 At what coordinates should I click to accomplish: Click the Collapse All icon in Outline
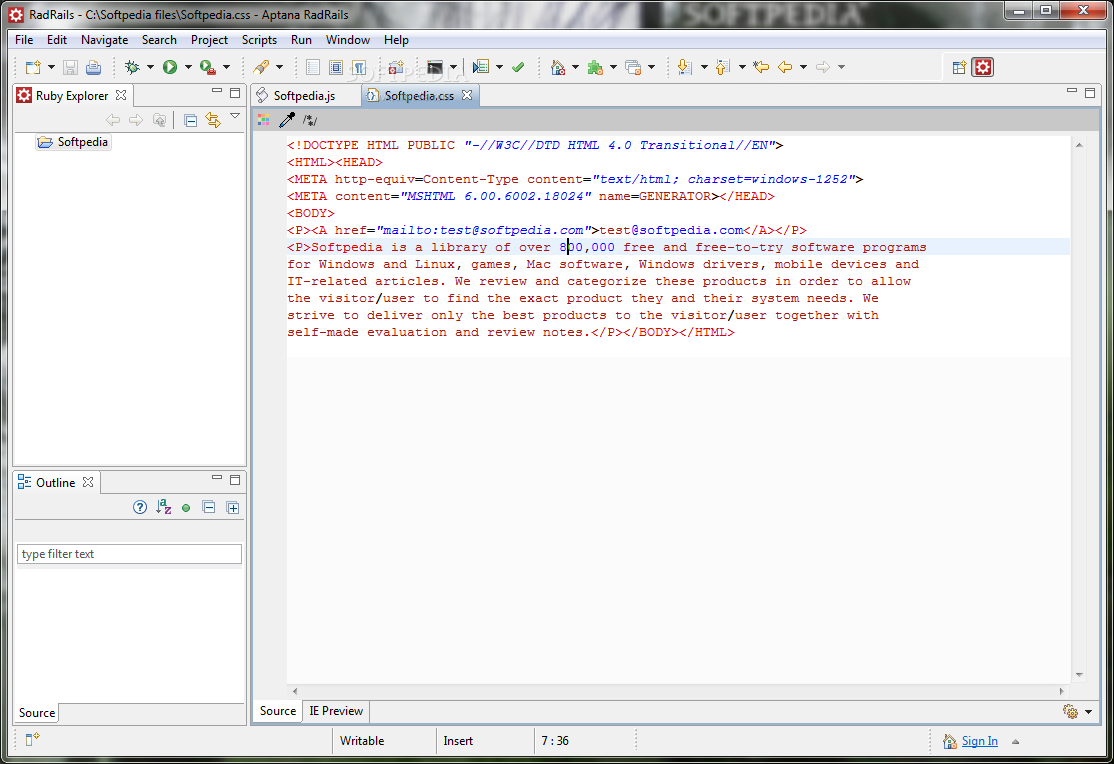(x=209, y=507)
